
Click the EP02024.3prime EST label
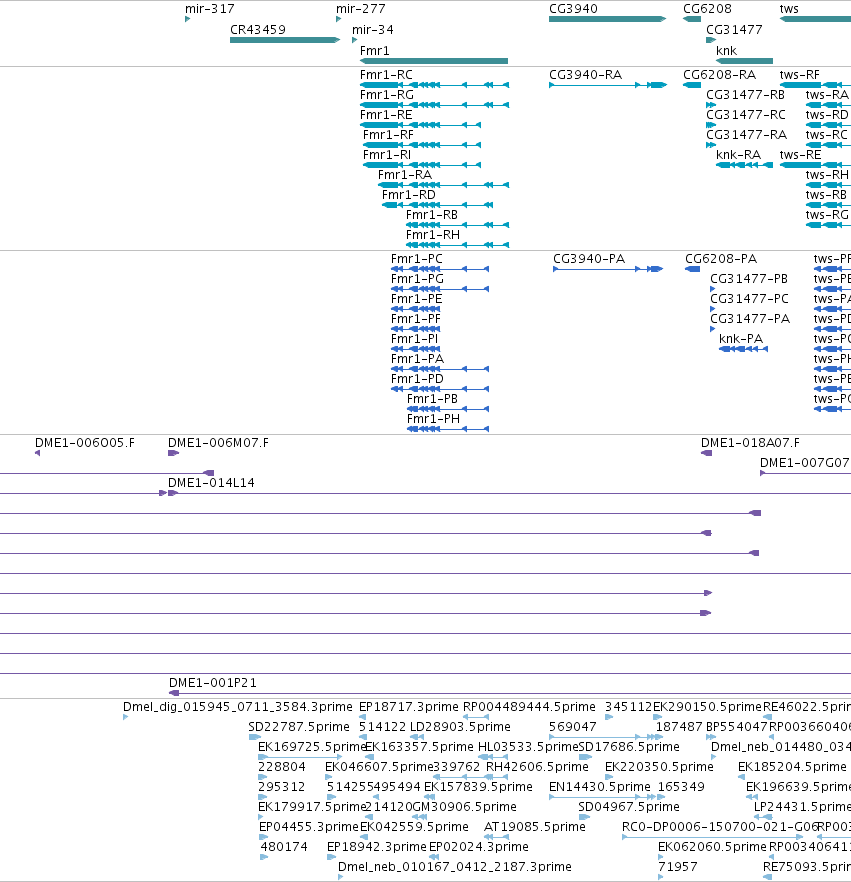pos(479,847)
